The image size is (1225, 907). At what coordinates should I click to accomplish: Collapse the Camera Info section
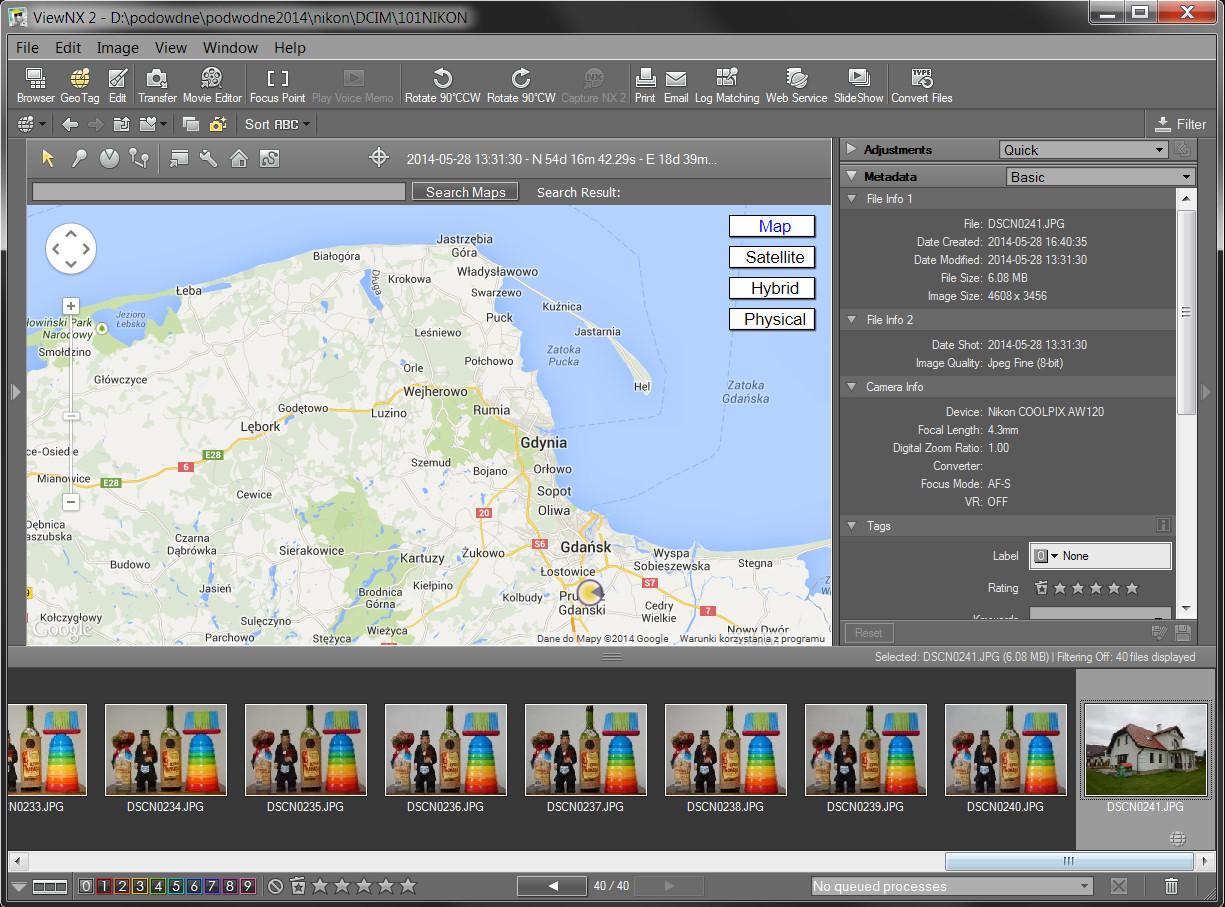point(851,387)
